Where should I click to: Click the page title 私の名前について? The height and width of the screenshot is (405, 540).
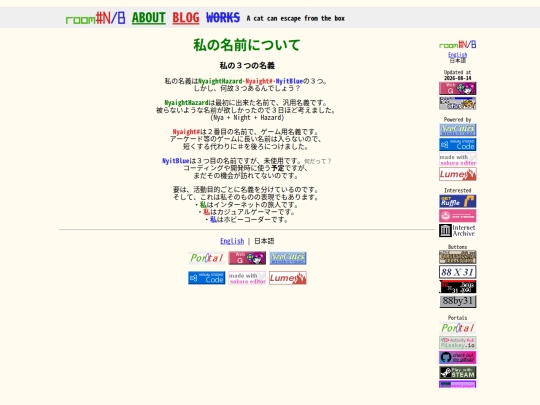[247, 45]
